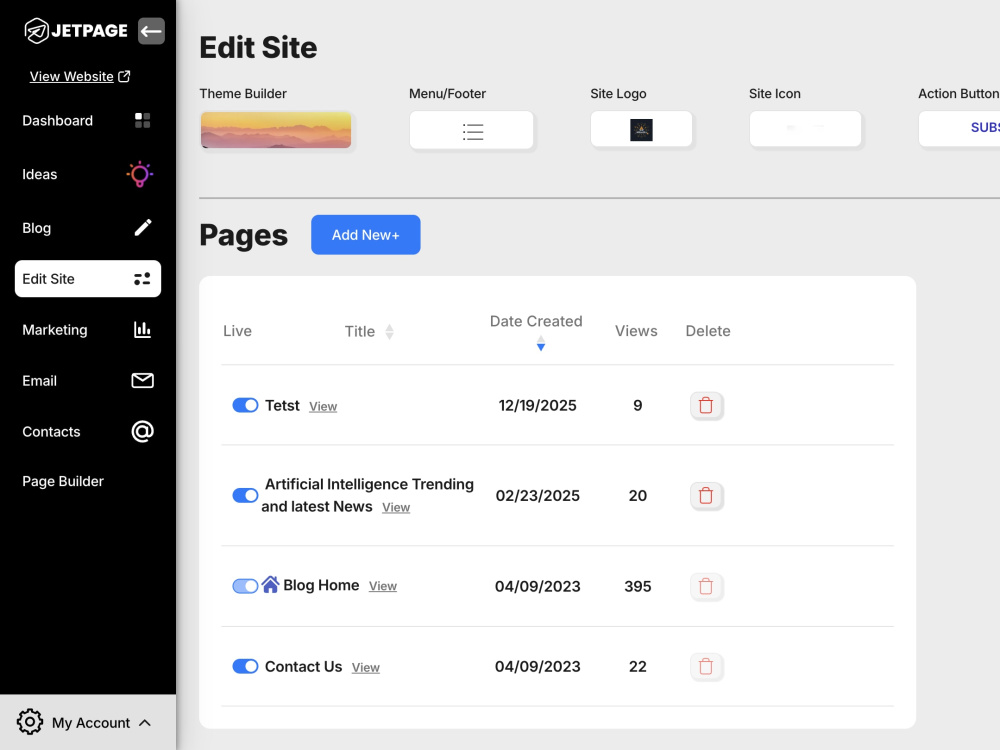Screen dimensions: 1000x750
Task: Click the 395 views value
Action: [x=637, y=586]
